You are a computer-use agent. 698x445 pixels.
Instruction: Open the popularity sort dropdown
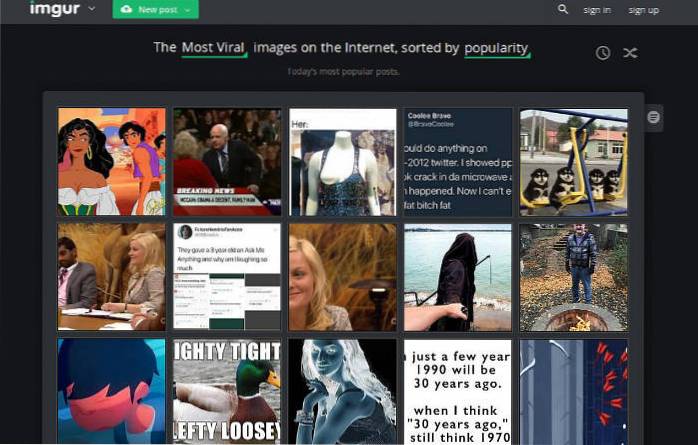click(x=497, y=49)
